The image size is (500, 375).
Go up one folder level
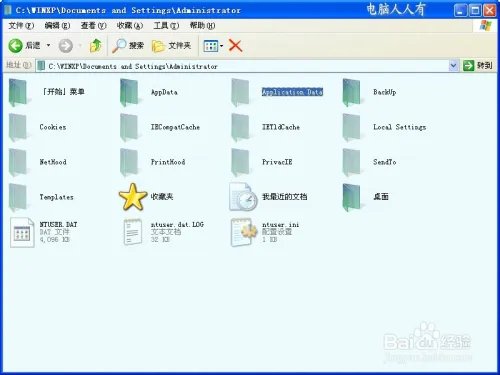(x=96, y=45)
